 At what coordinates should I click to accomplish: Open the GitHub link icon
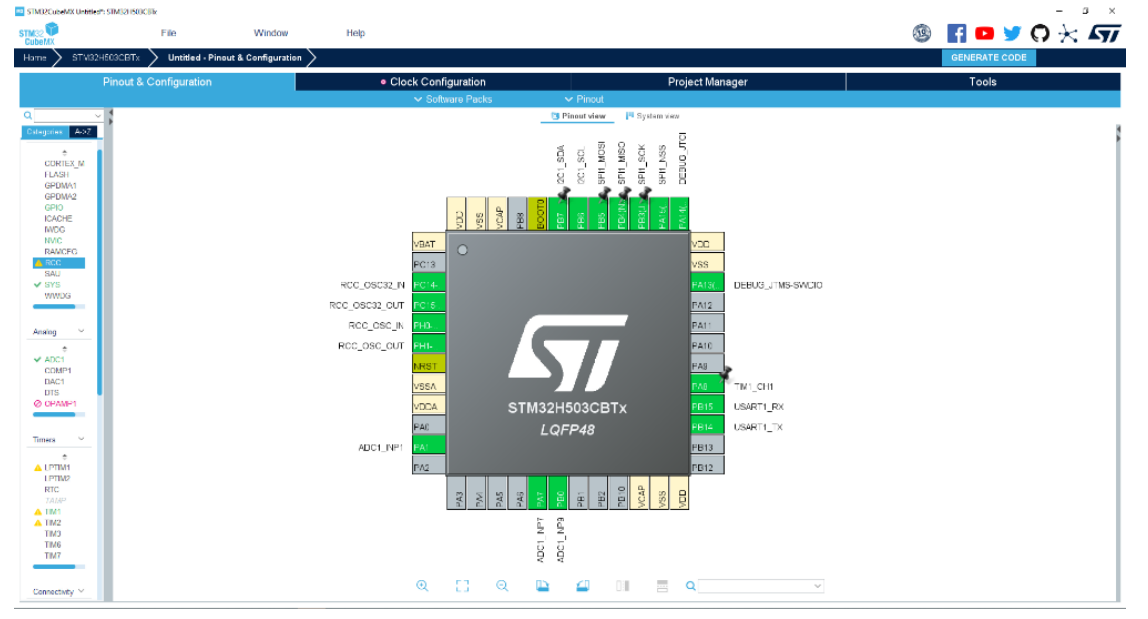(x=1040, y=33)
